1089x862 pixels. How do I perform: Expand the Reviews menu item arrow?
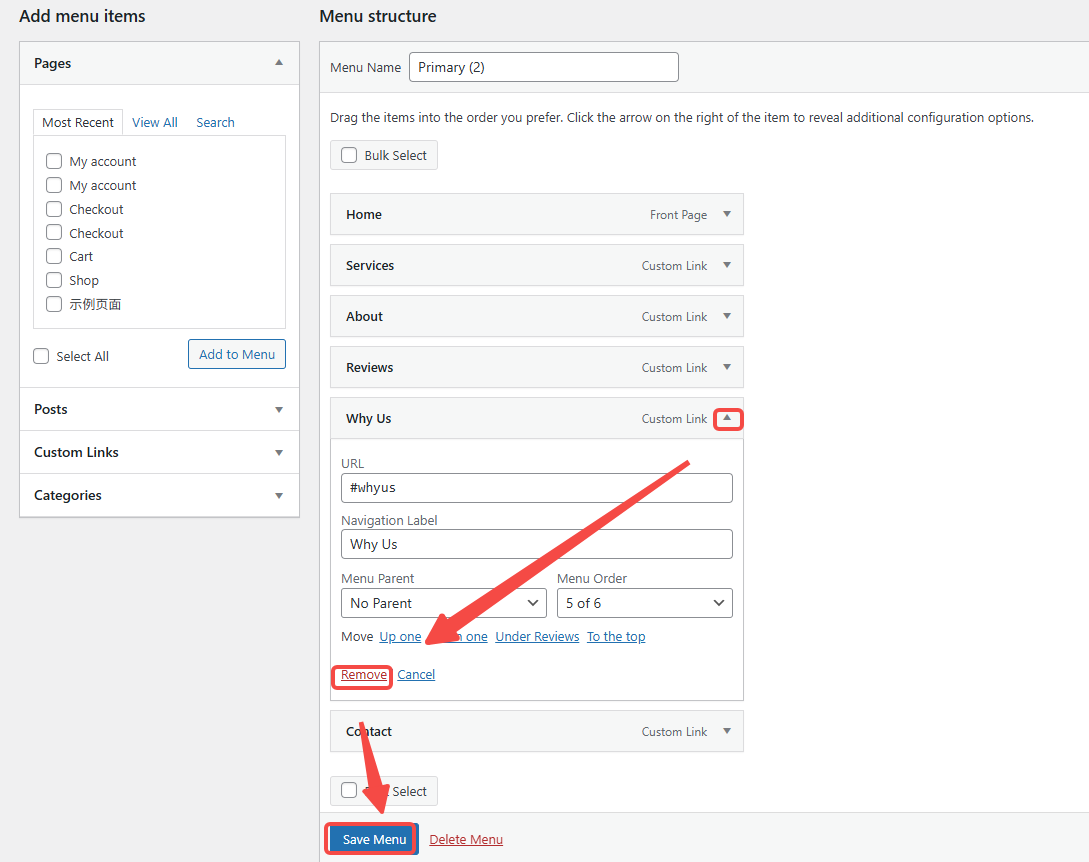[x=727, y=367]
